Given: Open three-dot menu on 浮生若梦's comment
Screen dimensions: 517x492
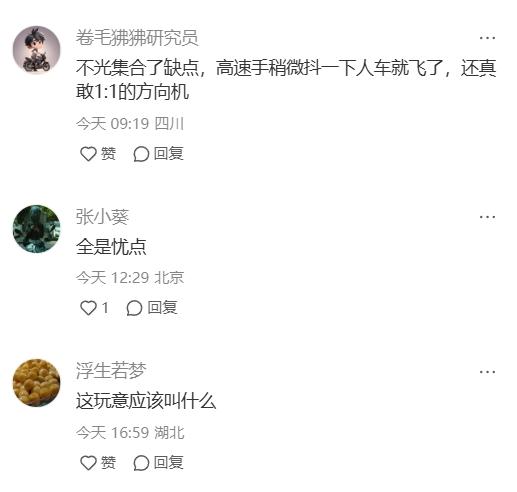Looking at the screenshot, I should pos(487,372).
